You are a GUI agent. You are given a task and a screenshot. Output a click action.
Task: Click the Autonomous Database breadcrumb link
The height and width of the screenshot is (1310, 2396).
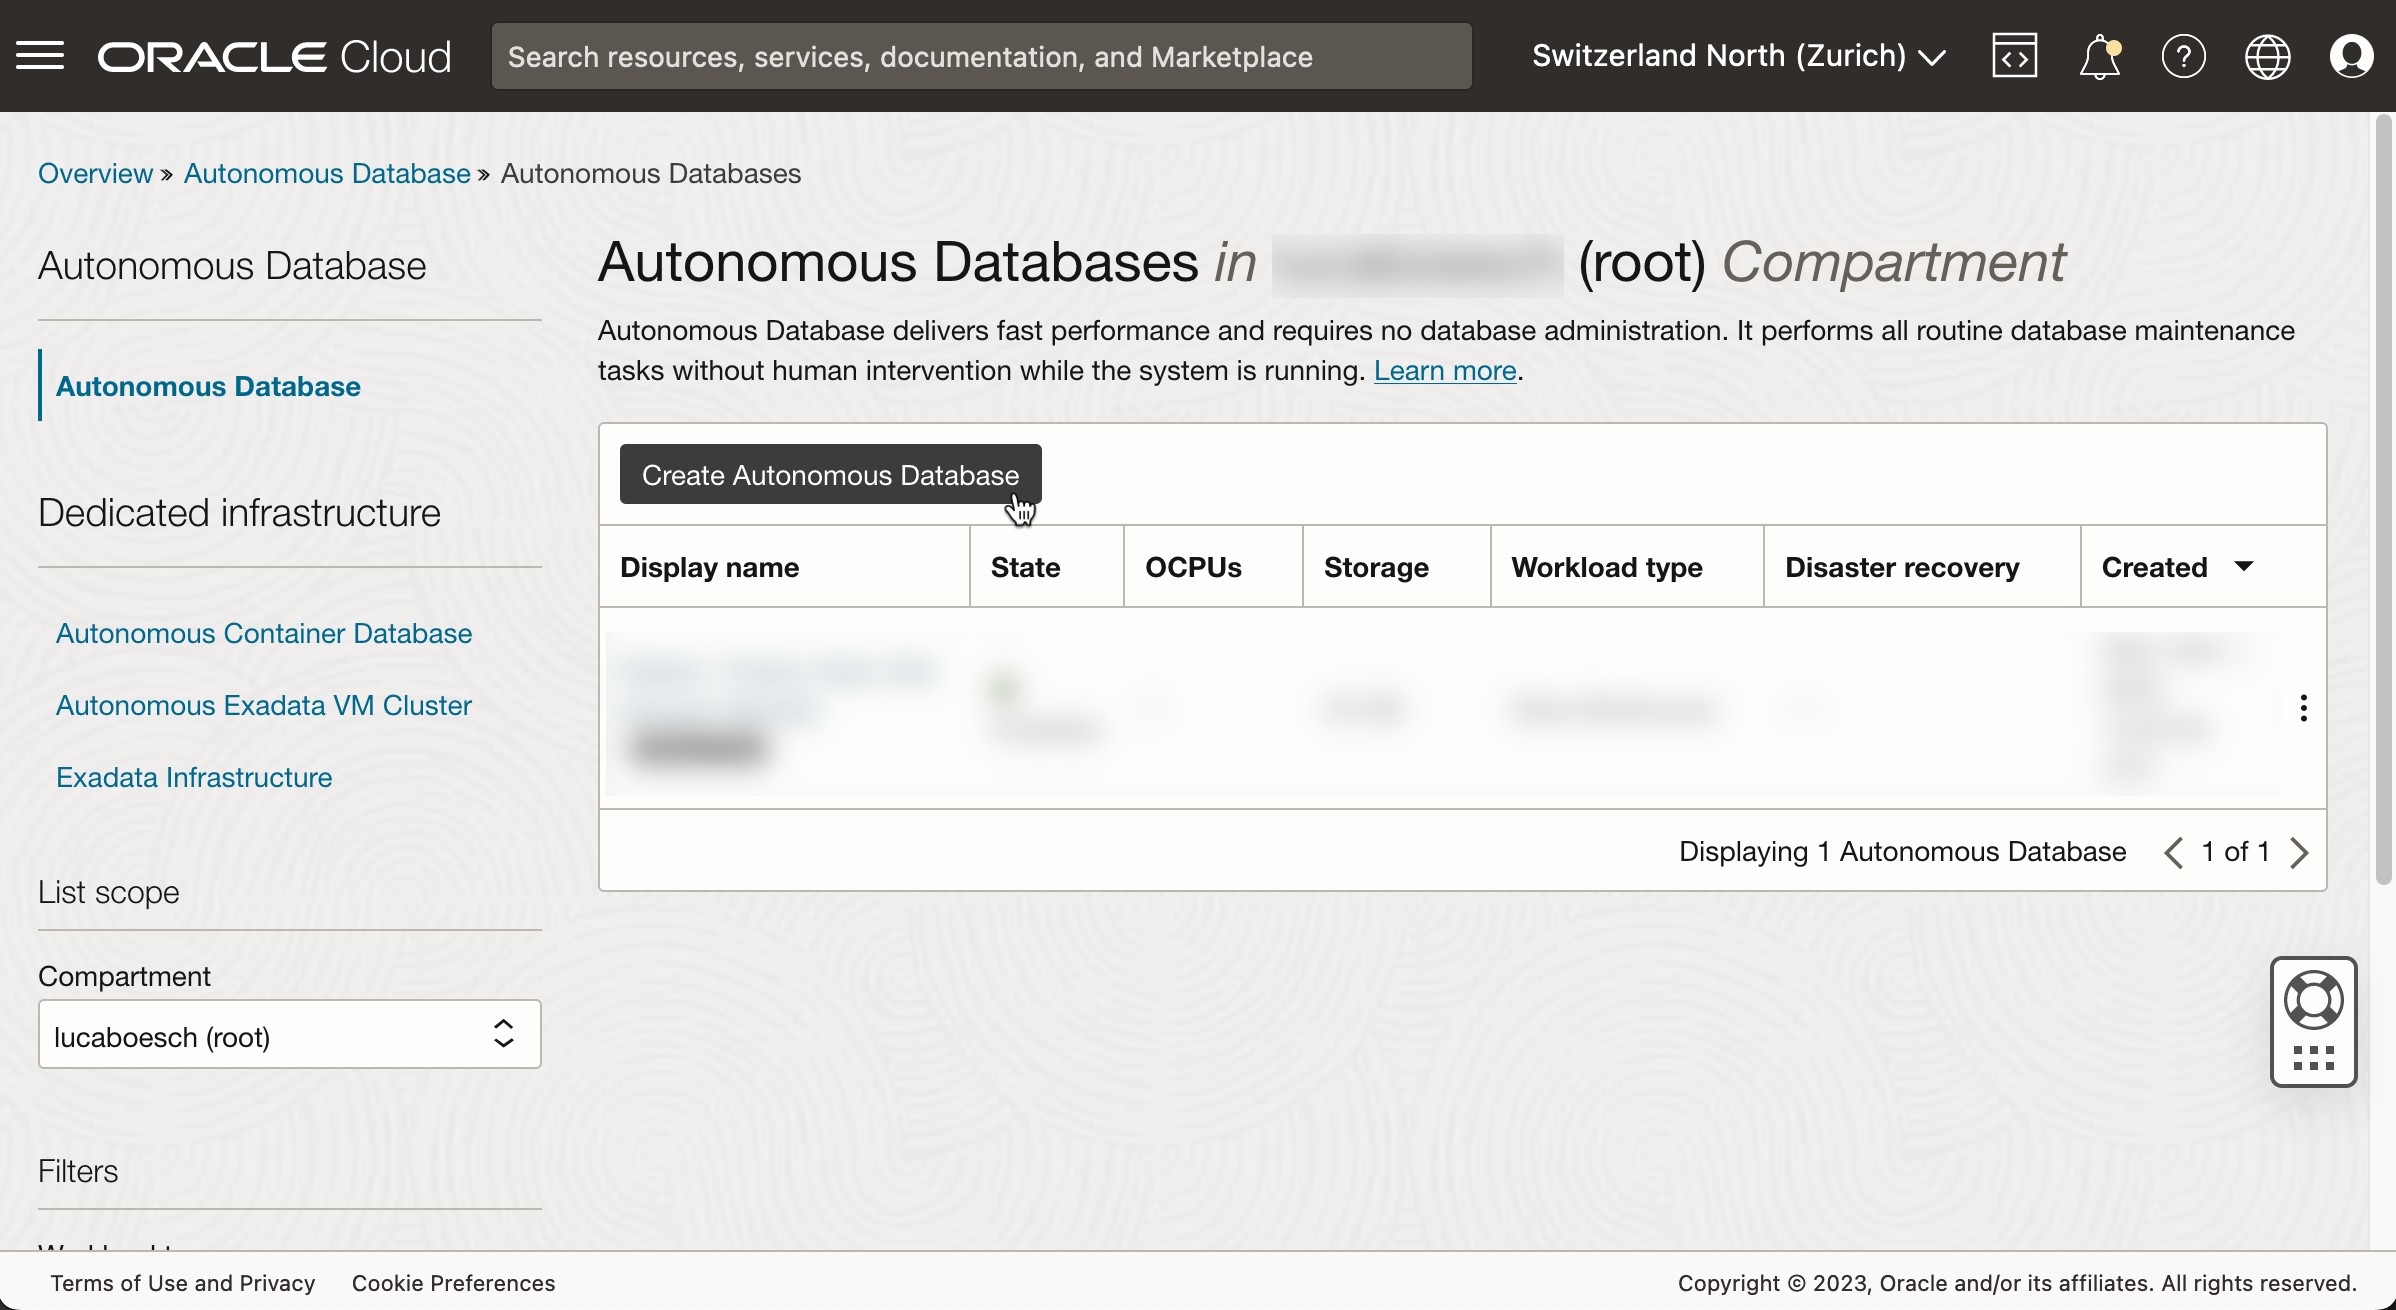(324, 173)
